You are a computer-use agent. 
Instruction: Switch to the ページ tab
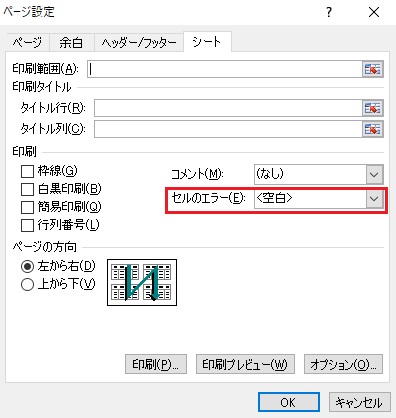point(27,43)
